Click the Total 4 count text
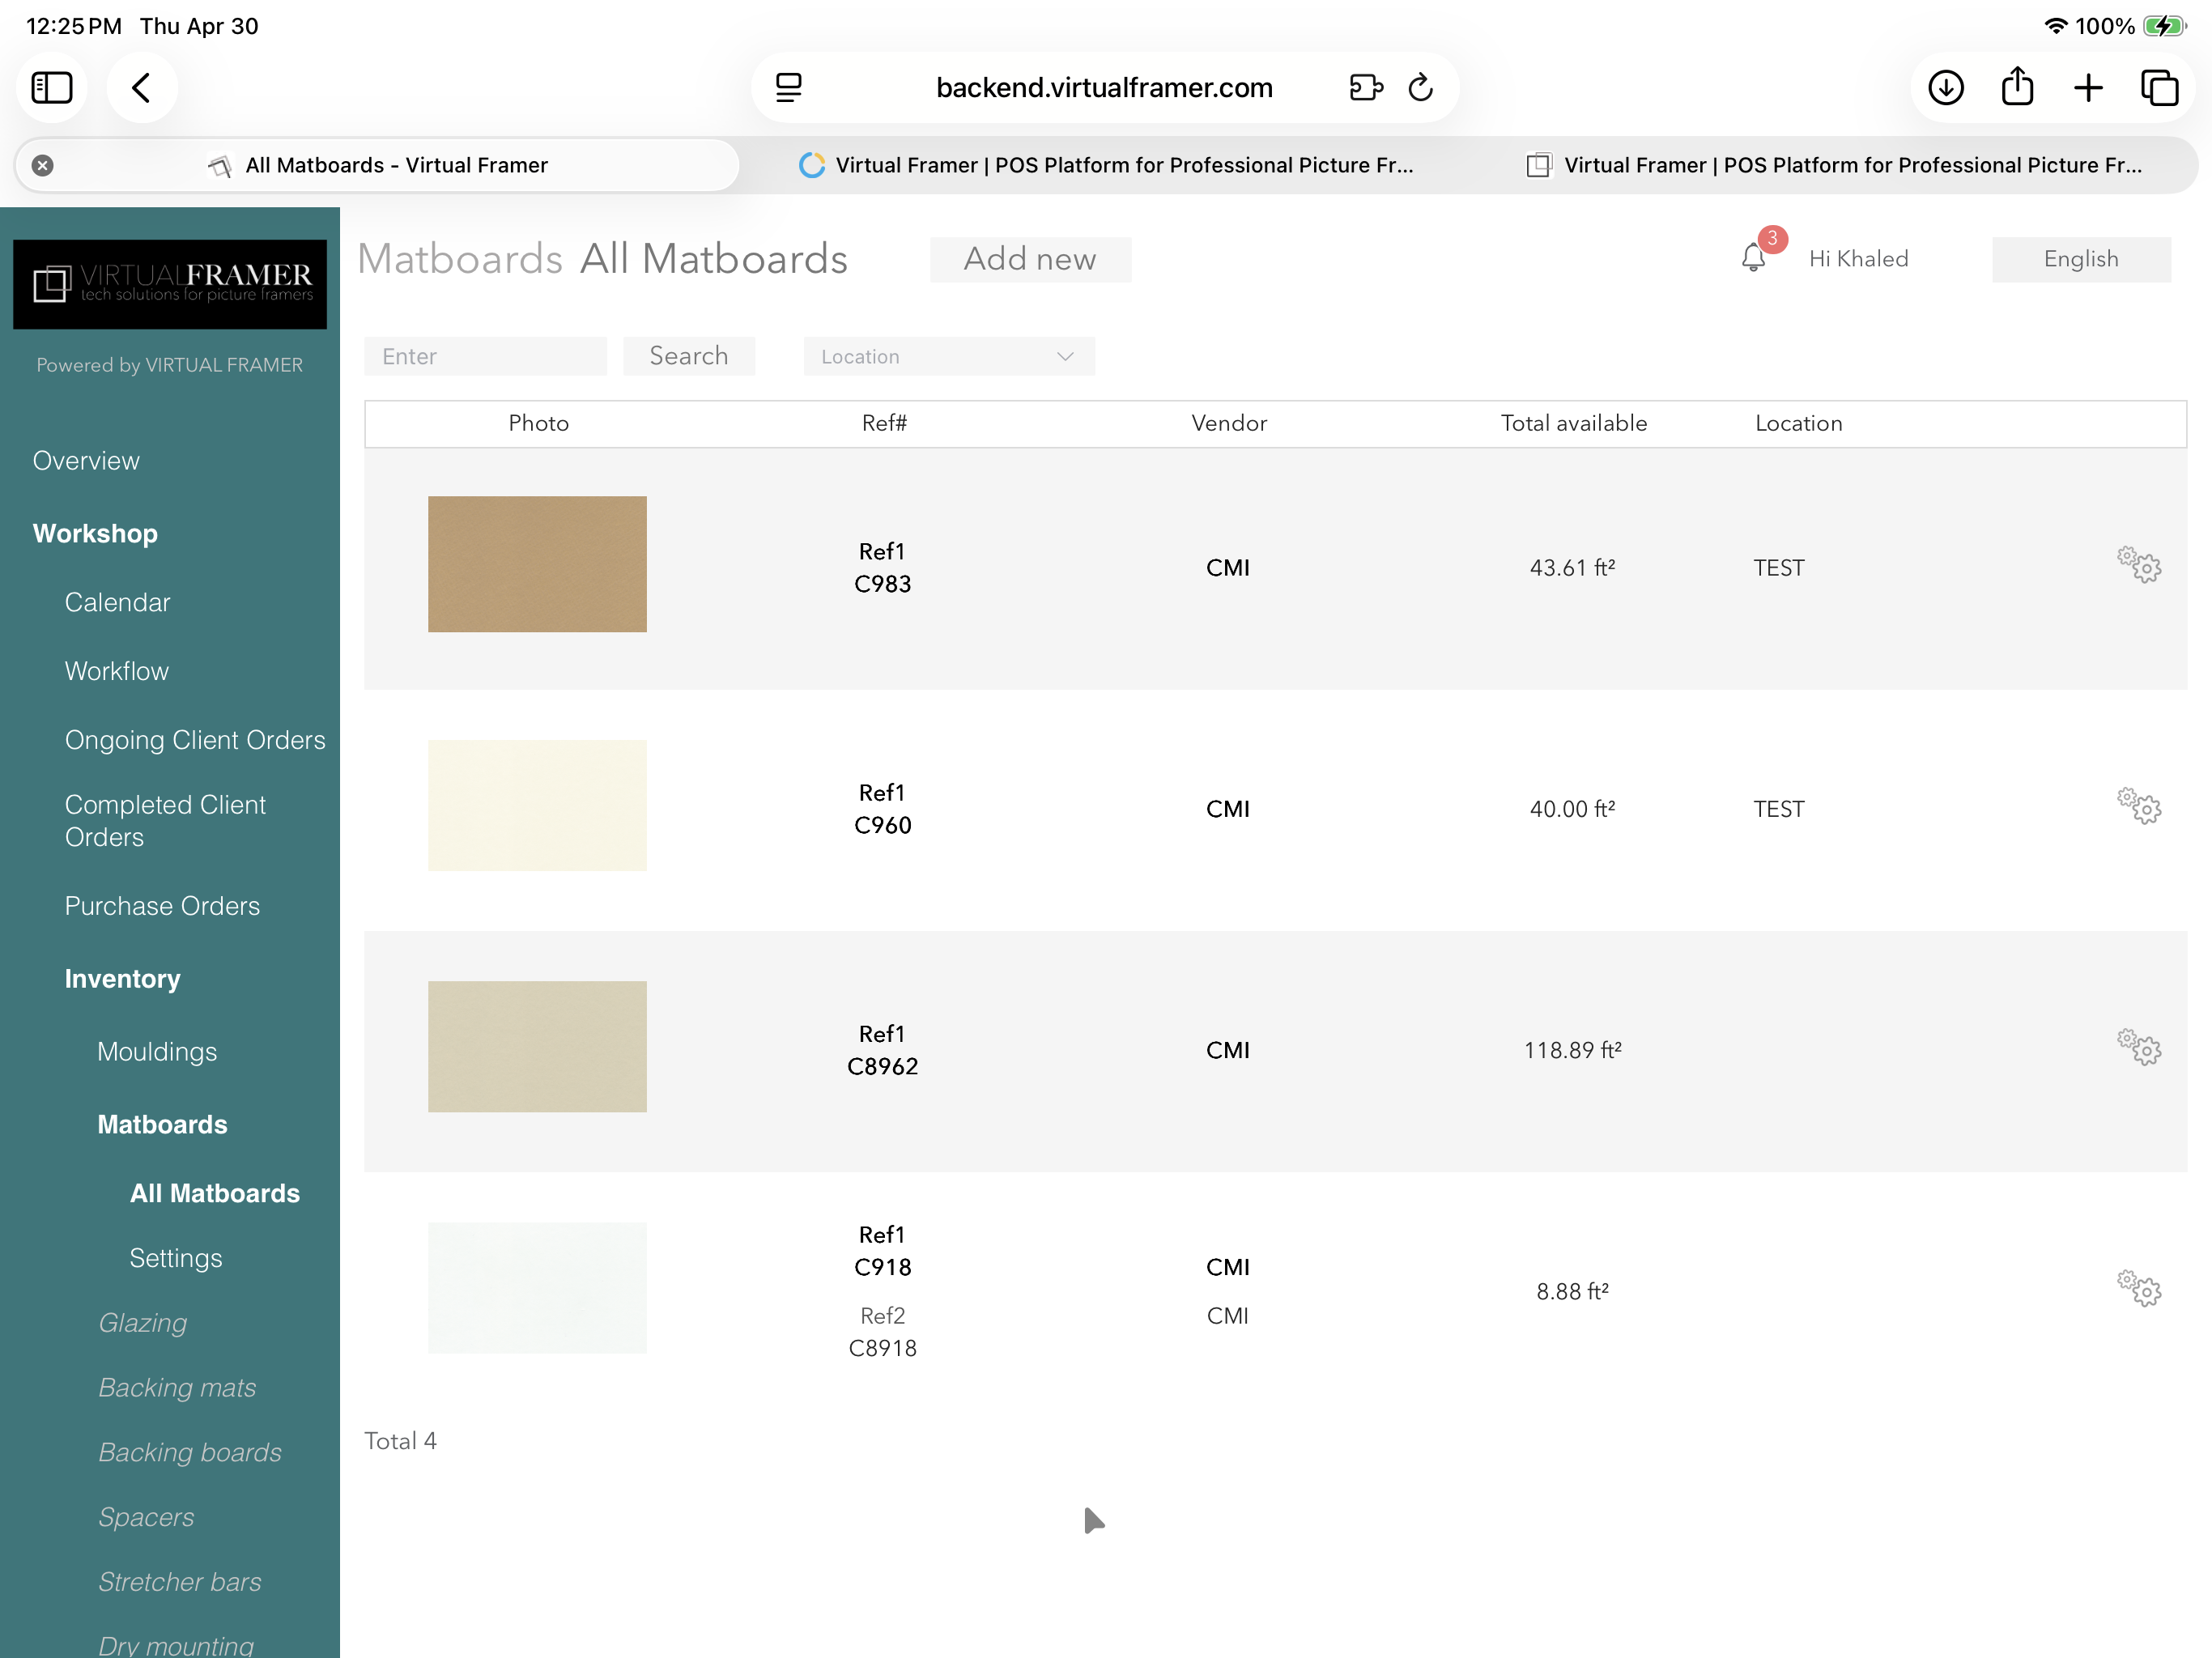The image size is (2212, 1658). pyautogui.click(x=400, y=1441)
